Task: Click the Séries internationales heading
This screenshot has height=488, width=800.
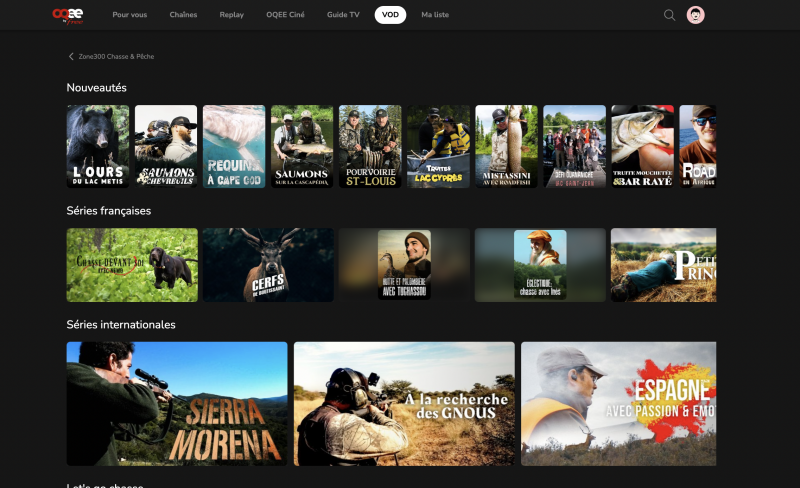Action: click(x=121, y=325)
